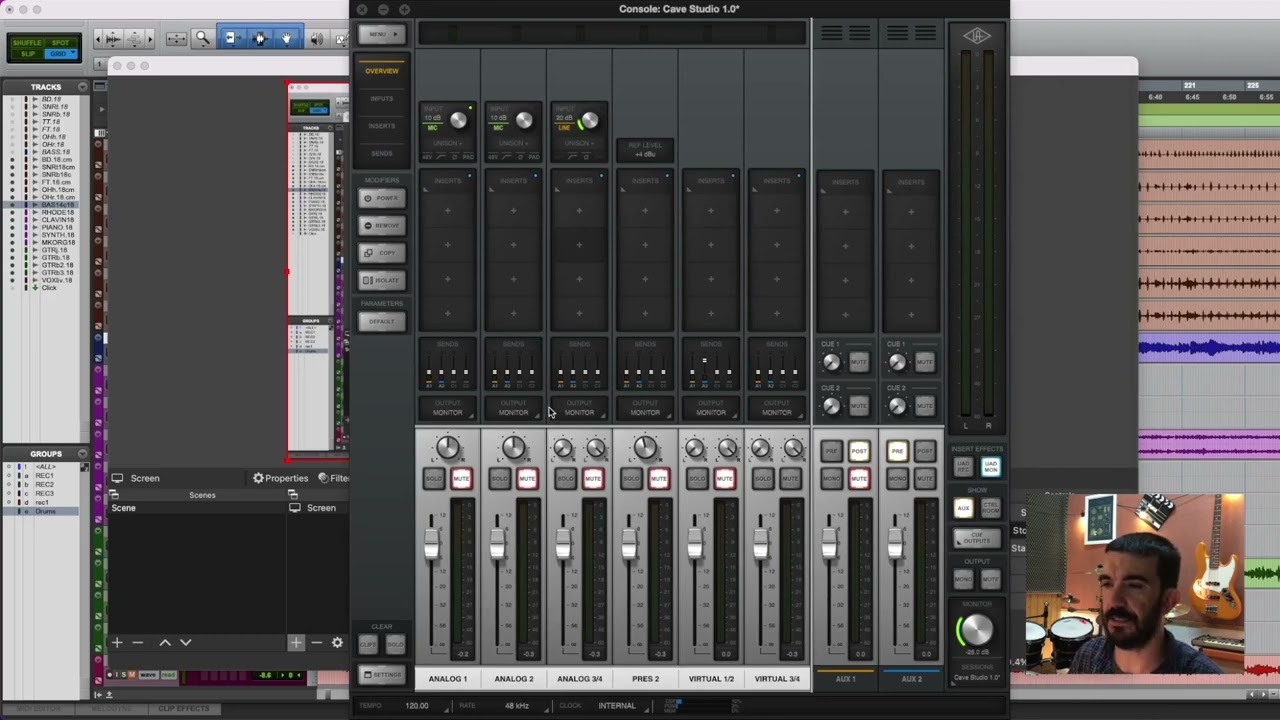The image size is (1280, 720).
Task: Open Properties in the Screen panel
Action: (280, 478)
